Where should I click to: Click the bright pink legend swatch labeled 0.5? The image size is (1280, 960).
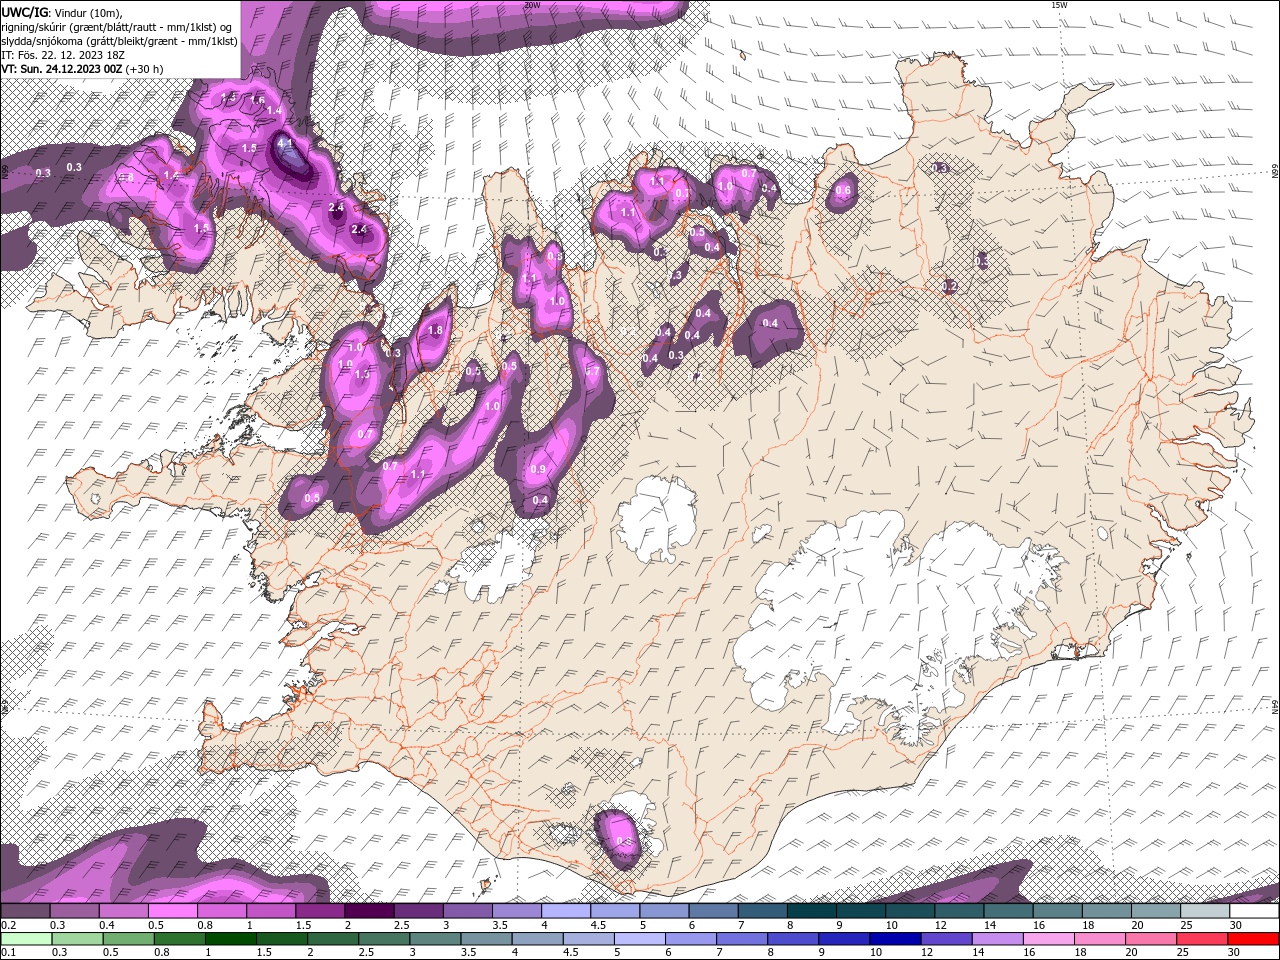(x=172, y=911)
